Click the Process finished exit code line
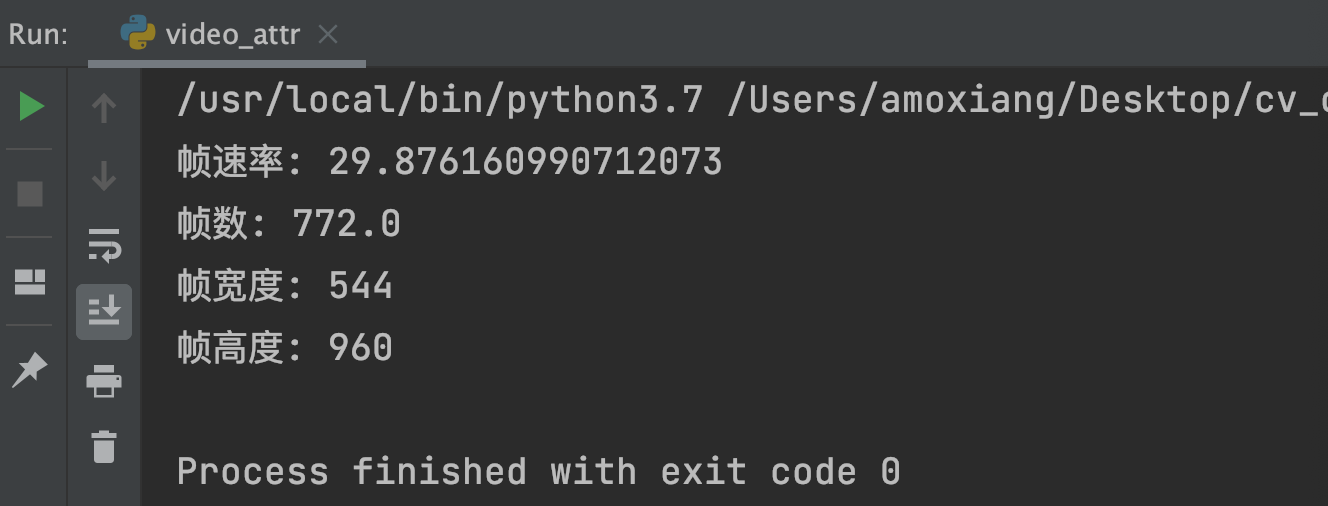This screenshot has width=1328, height=506. pos(538,471)
